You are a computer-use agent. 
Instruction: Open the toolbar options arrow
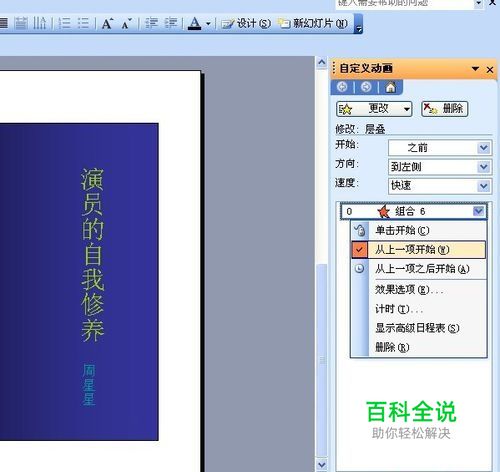[x=359, y=24]
